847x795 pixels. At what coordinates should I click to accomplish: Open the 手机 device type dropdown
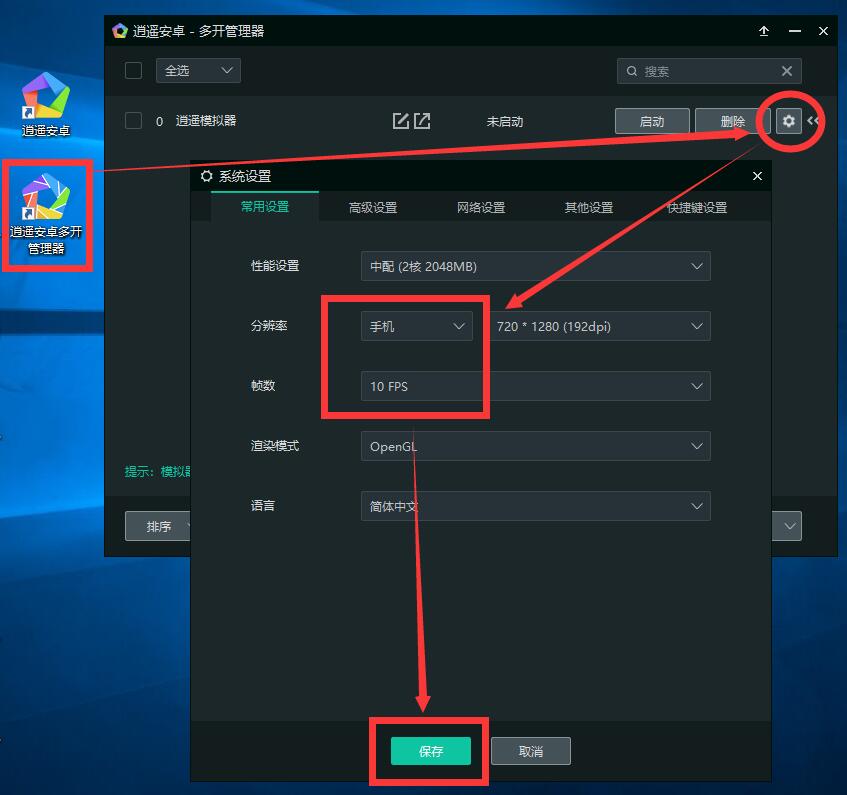[416, 326]
